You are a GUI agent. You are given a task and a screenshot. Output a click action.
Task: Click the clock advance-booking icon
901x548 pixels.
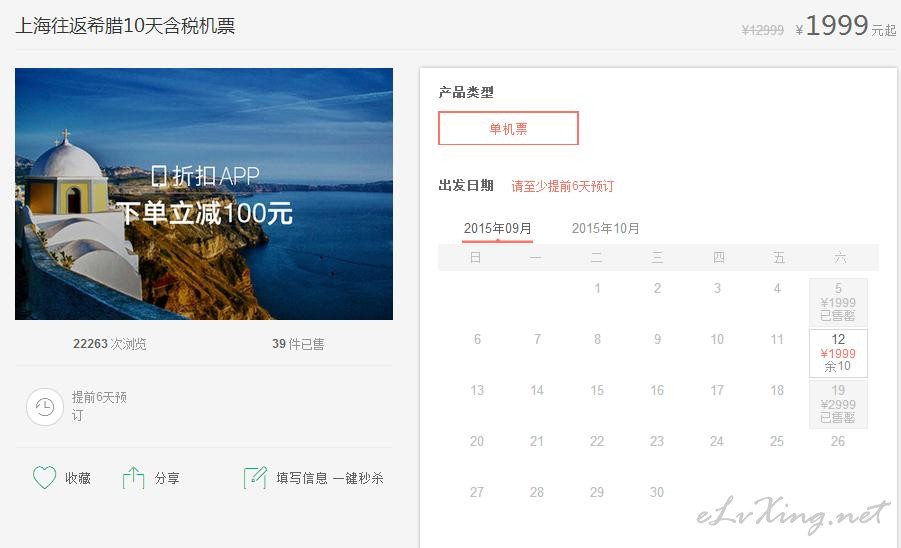pyautogui.click(x=45, y=407)
